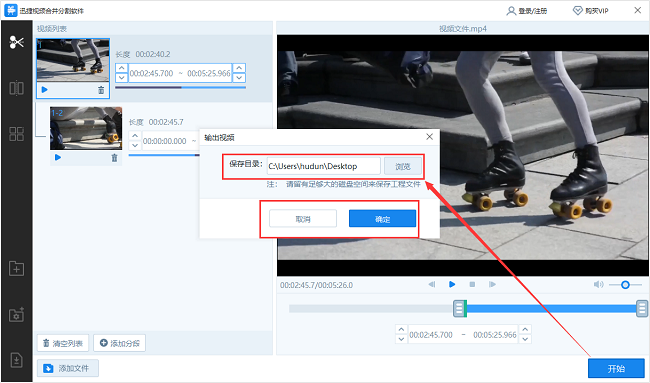Increase end time of first clip
The width and height of the screenshot is (650, 383).
(239, 68)
